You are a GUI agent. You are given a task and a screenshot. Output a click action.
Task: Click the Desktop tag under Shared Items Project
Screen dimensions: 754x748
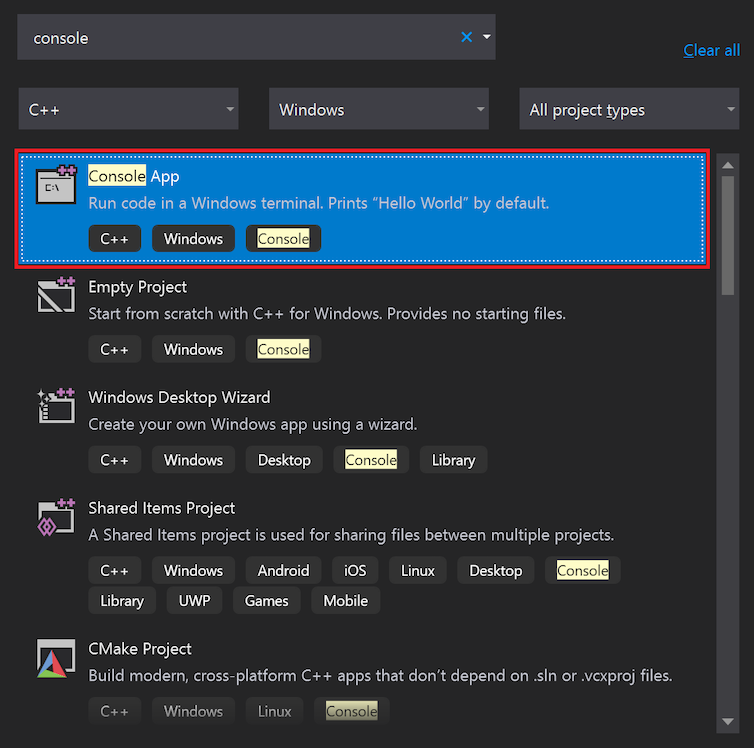[496, 570]
